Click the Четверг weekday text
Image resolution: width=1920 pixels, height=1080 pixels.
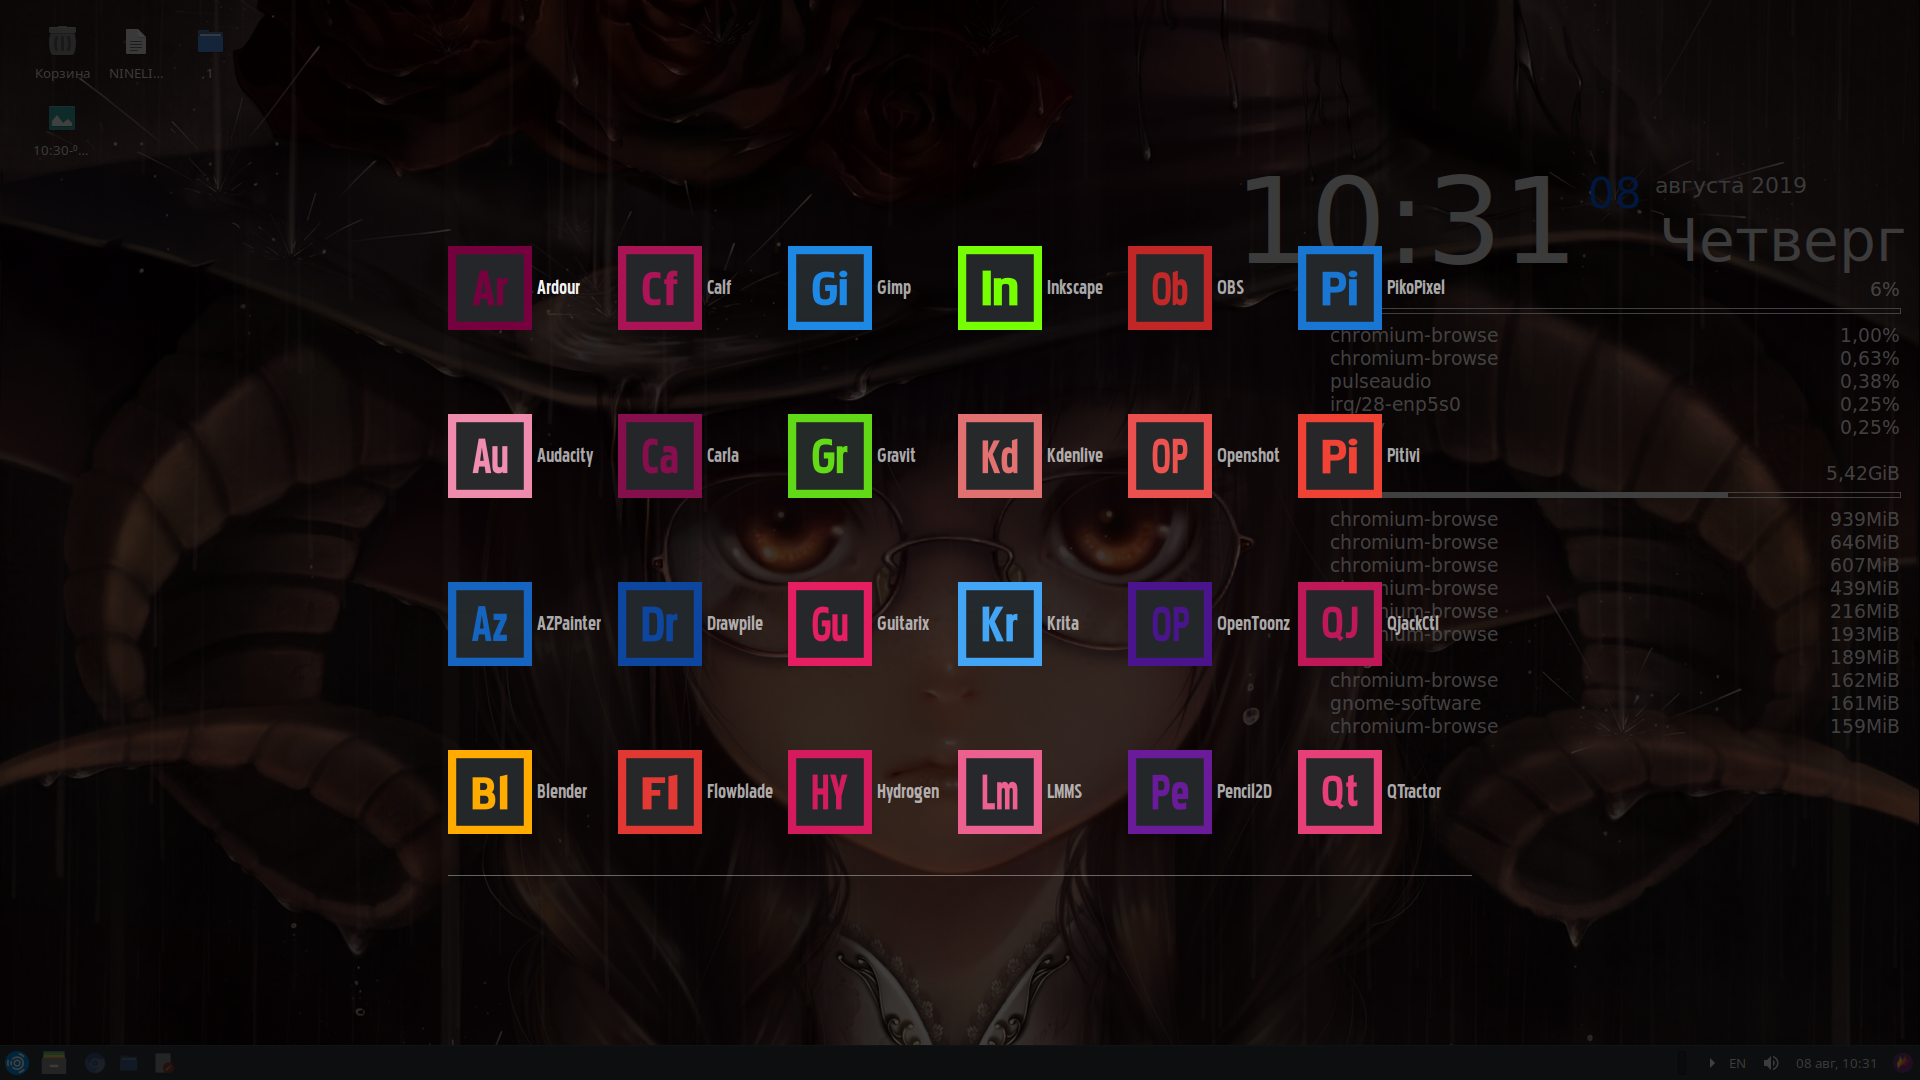[x=1782, y=242]
